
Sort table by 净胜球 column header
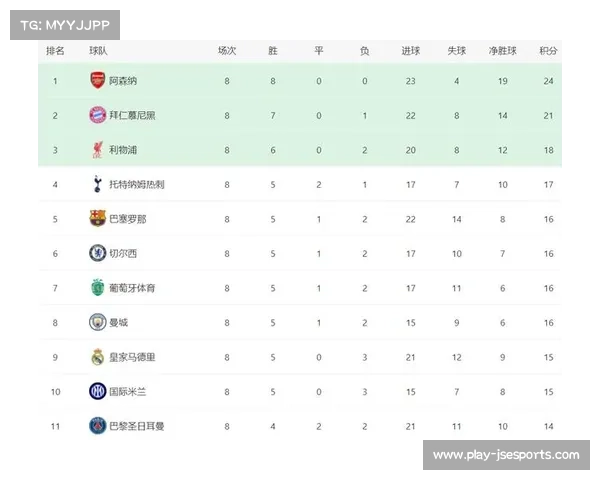tap(502, 50)
